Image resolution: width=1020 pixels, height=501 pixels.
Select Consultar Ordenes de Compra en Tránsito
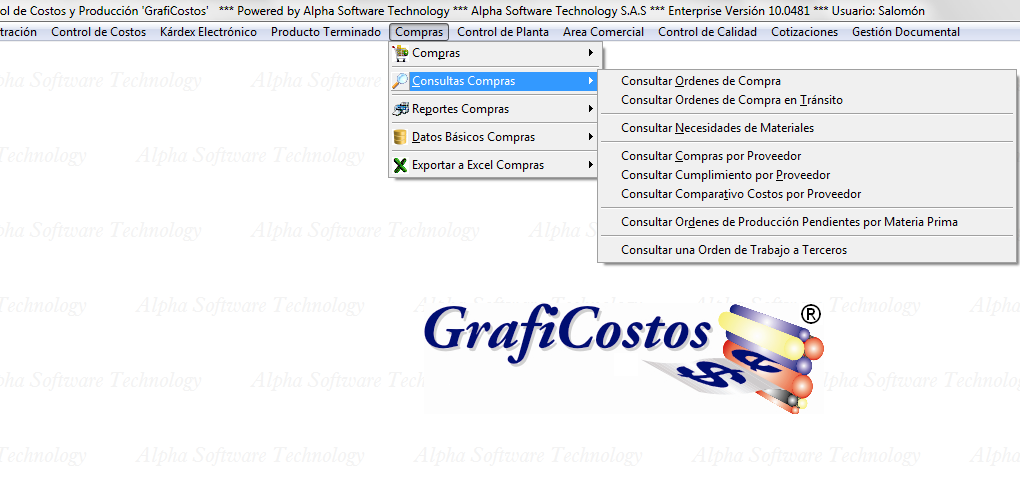click(x=731, y=100)
